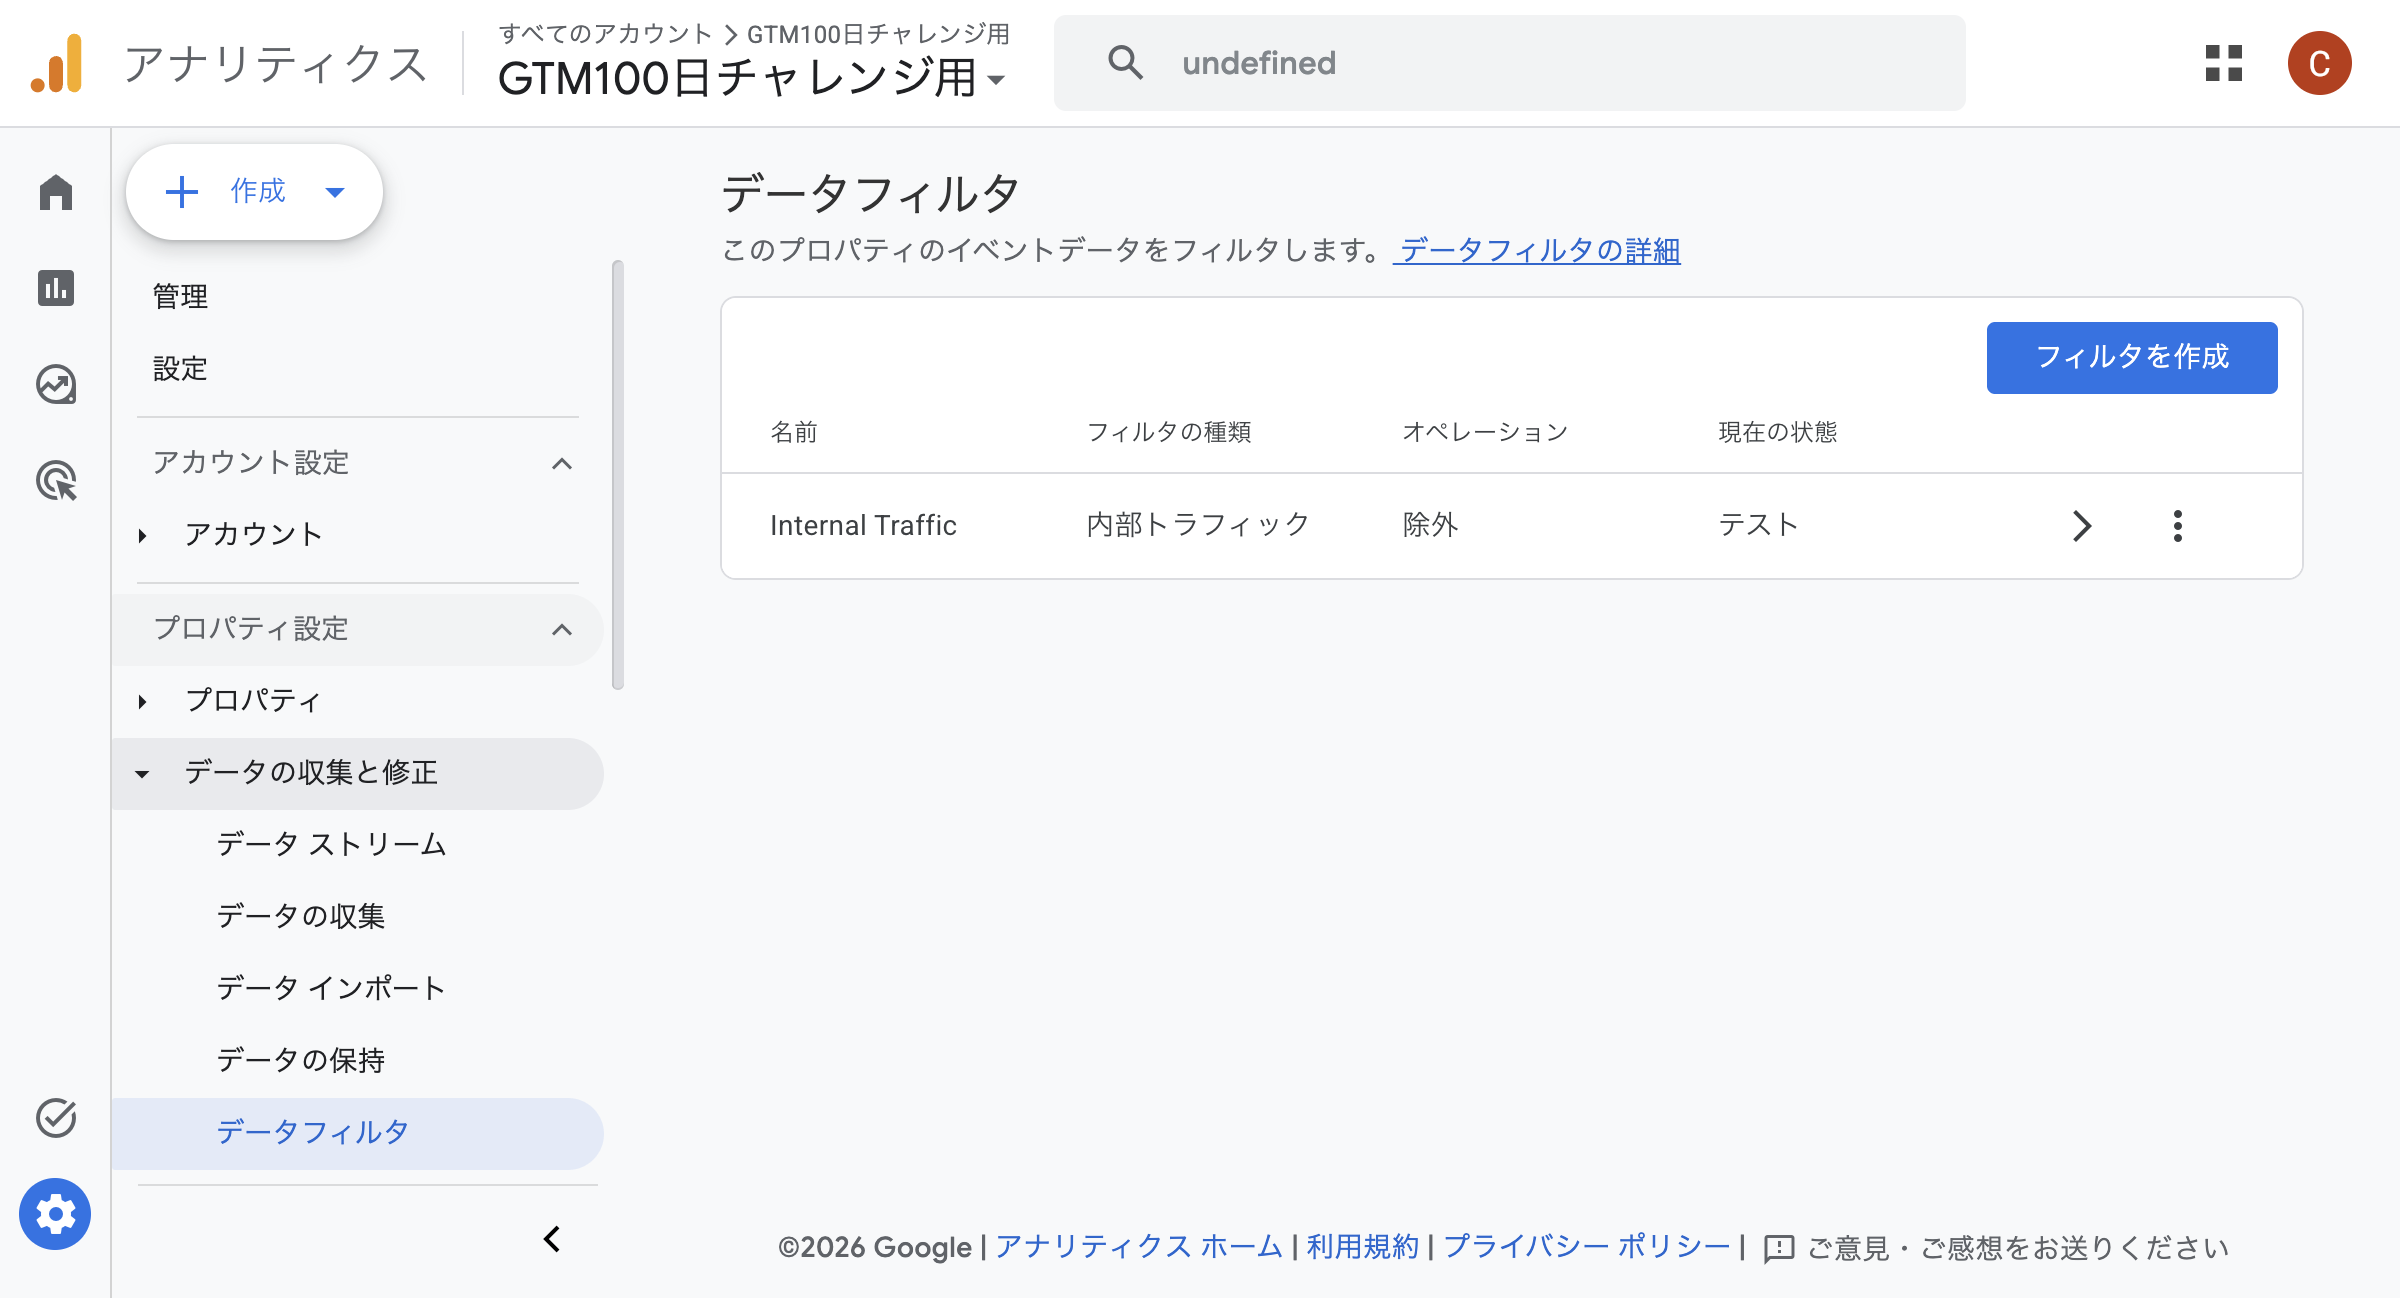Click into the search input field
Viewport: 2400px width, 1298px height.
(x=1509, y=62)
